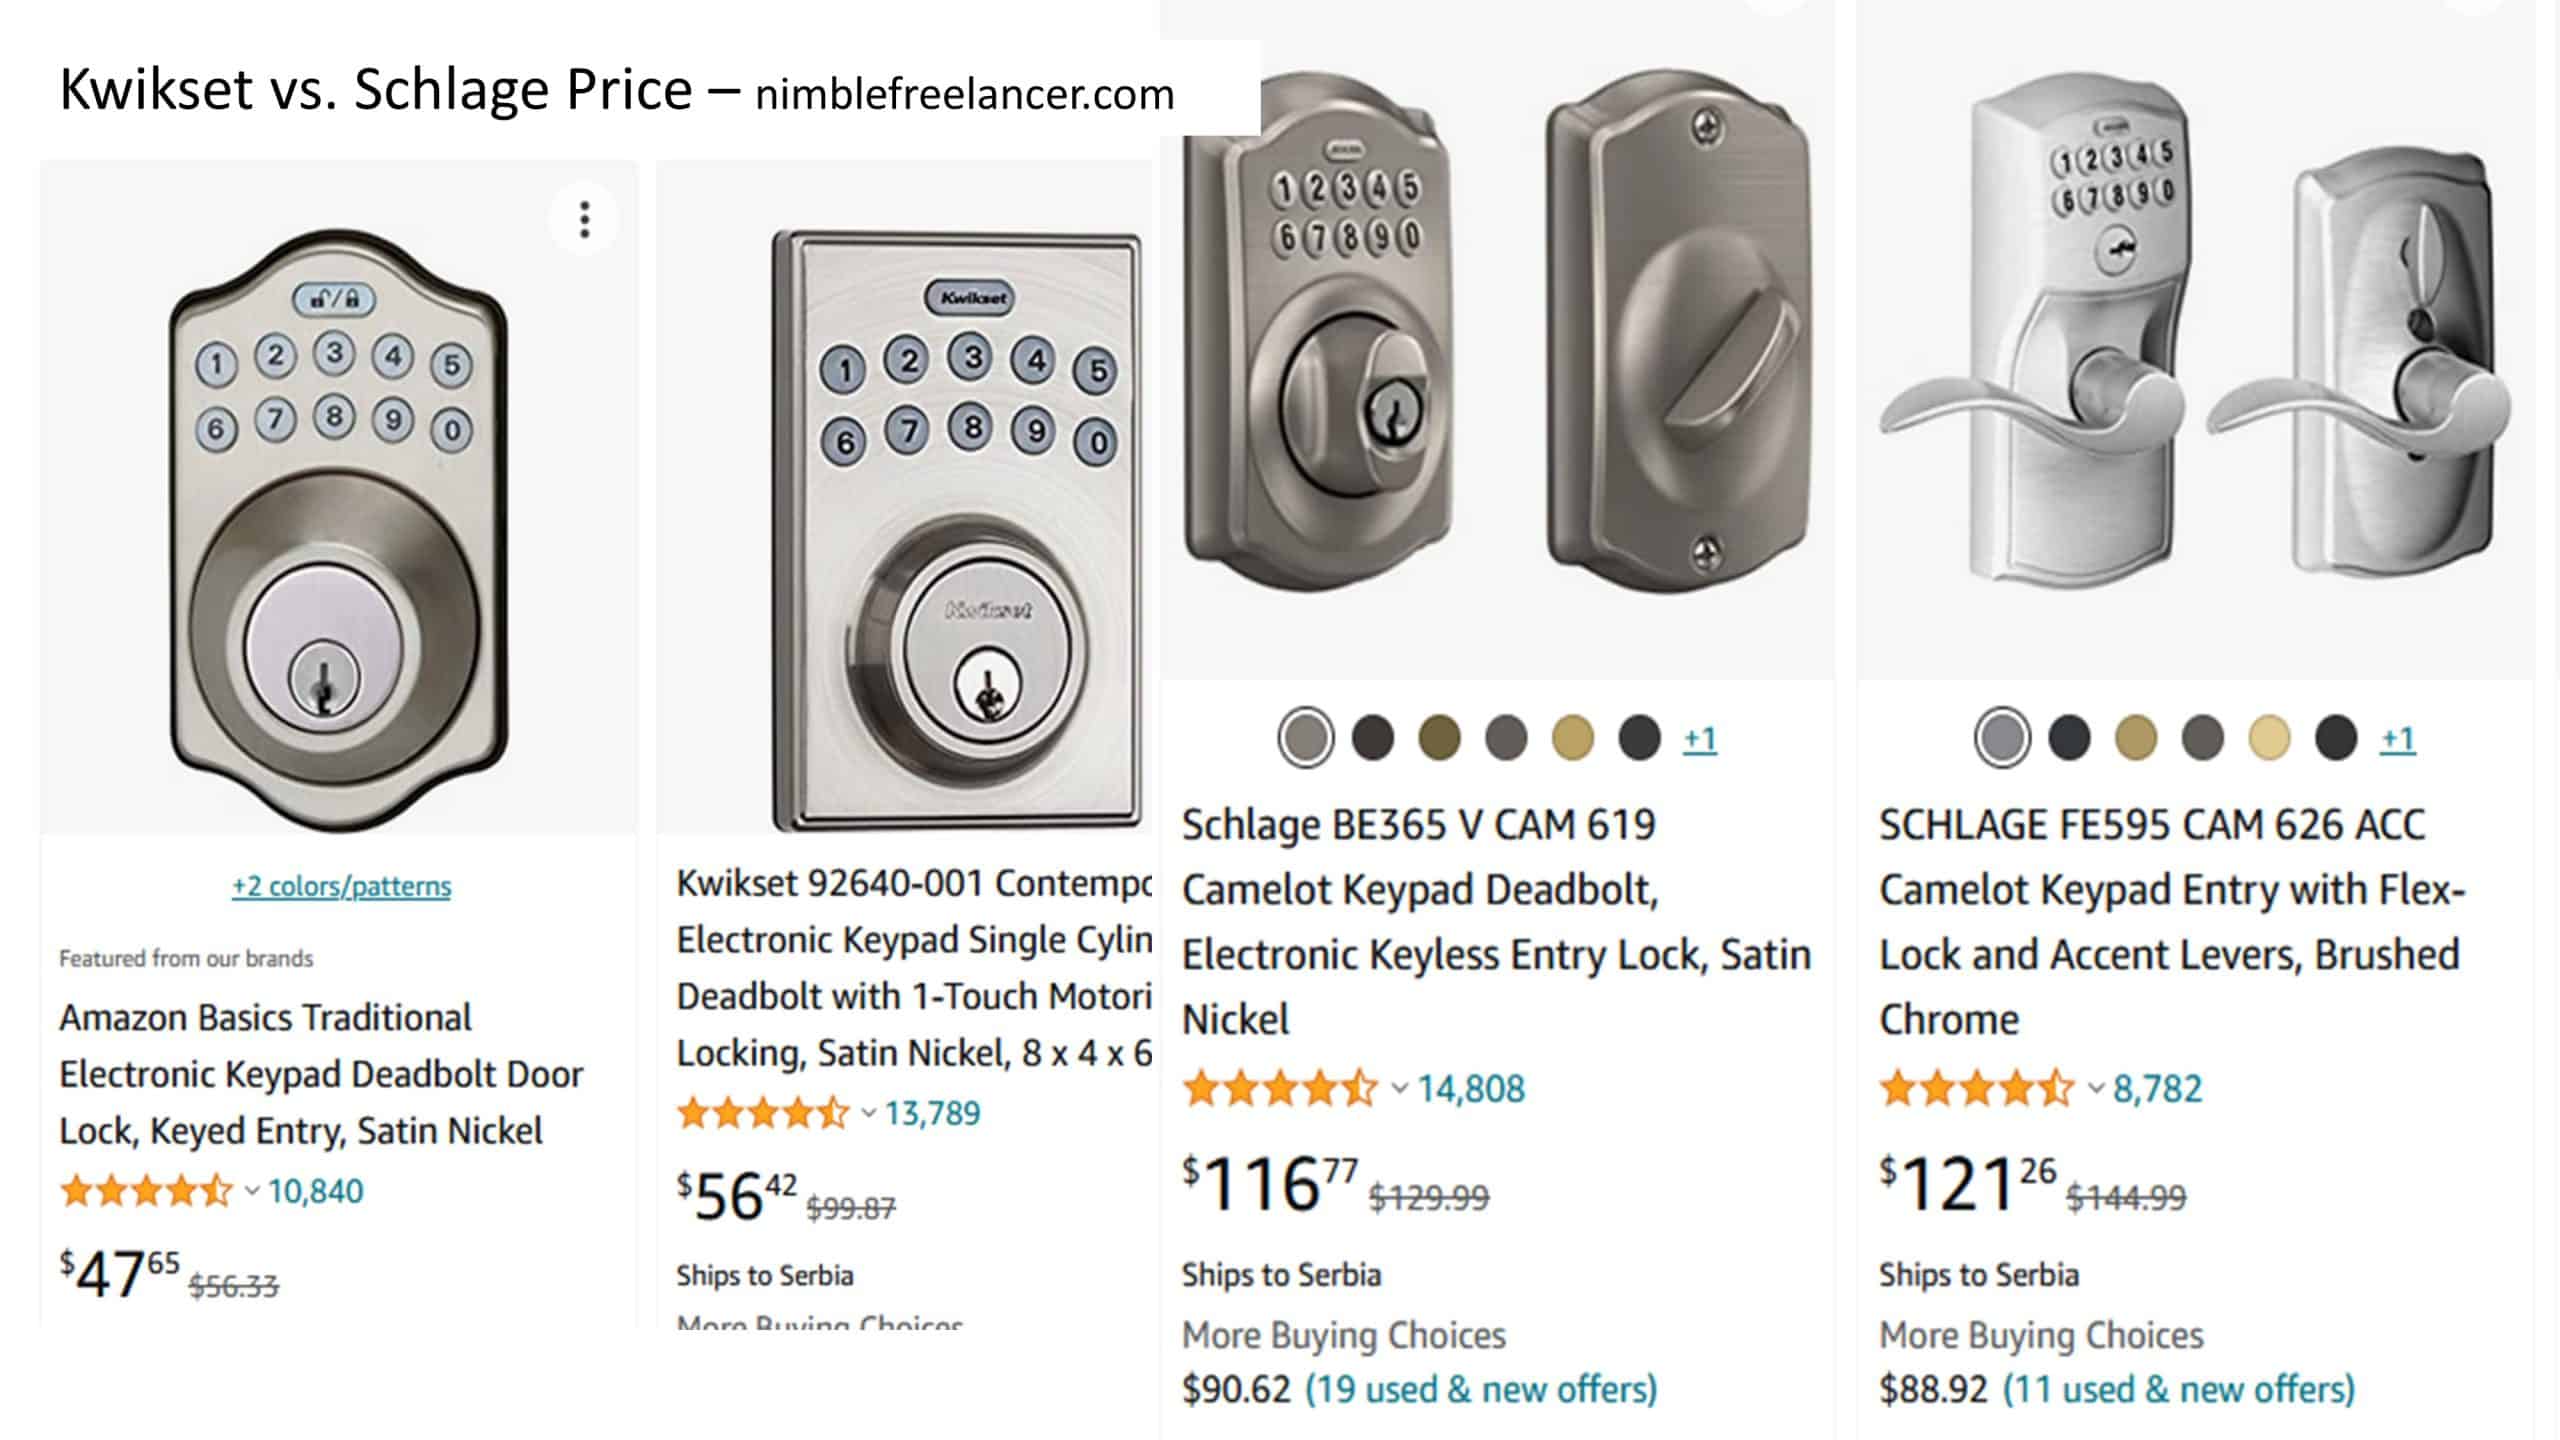Show more colors via +1 link for Schlage FE595
Screen dimensions: 2560x1440
(2397, 739)
